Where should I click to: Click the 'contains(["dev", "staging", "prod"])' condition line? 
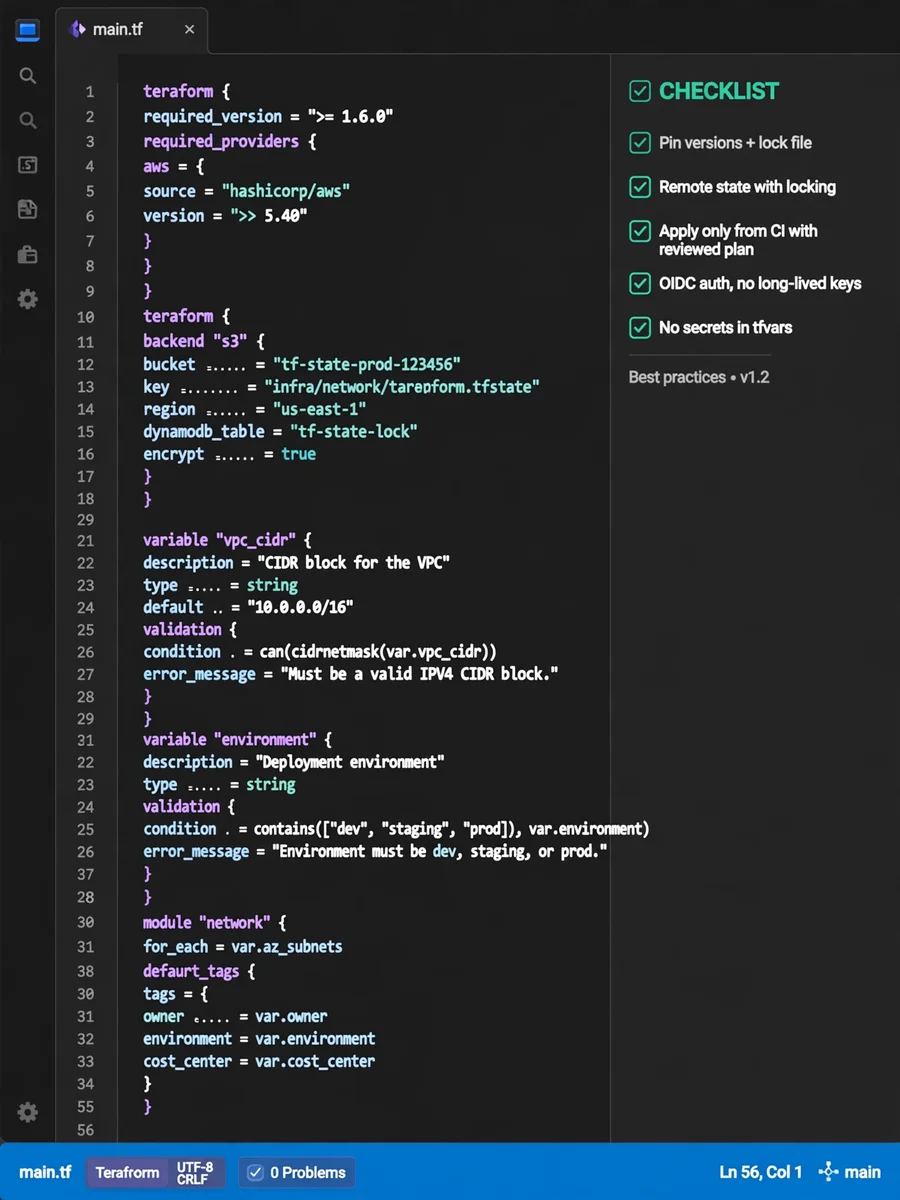pyautogui.click(x=396, y=829)
